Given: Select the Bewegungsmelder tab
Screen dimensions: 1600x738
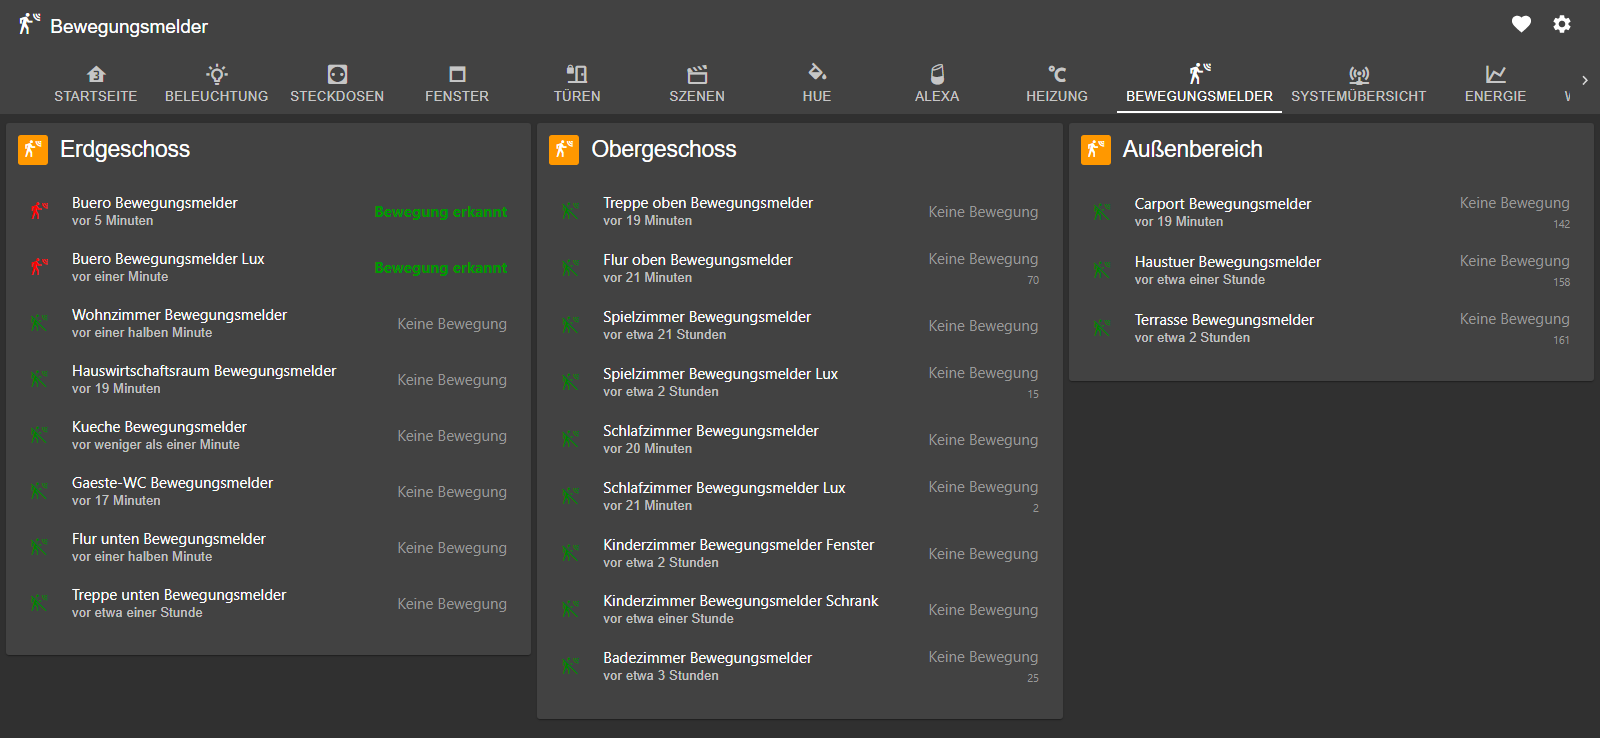Looking at the screenshot, I should click(x=1199, y=84).
